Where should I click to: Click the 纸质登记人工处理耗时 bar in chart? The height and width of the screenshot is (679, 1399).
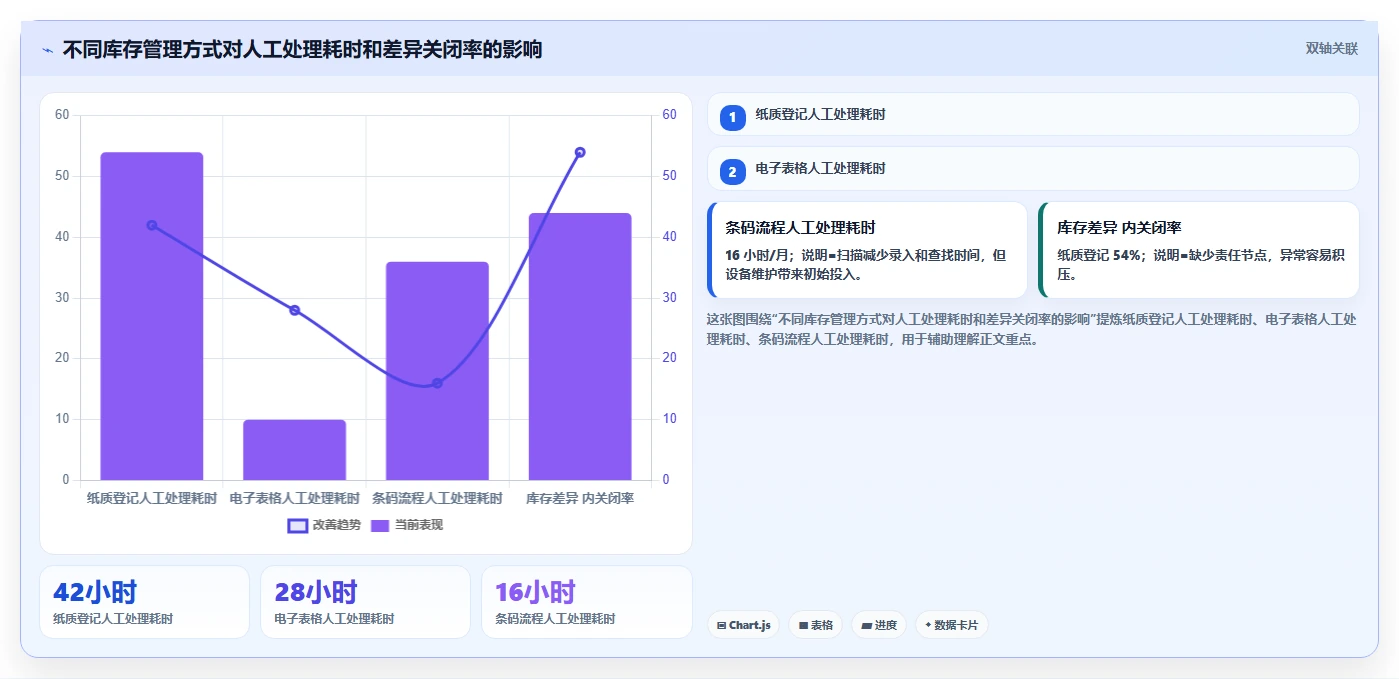tap(152, 316)
